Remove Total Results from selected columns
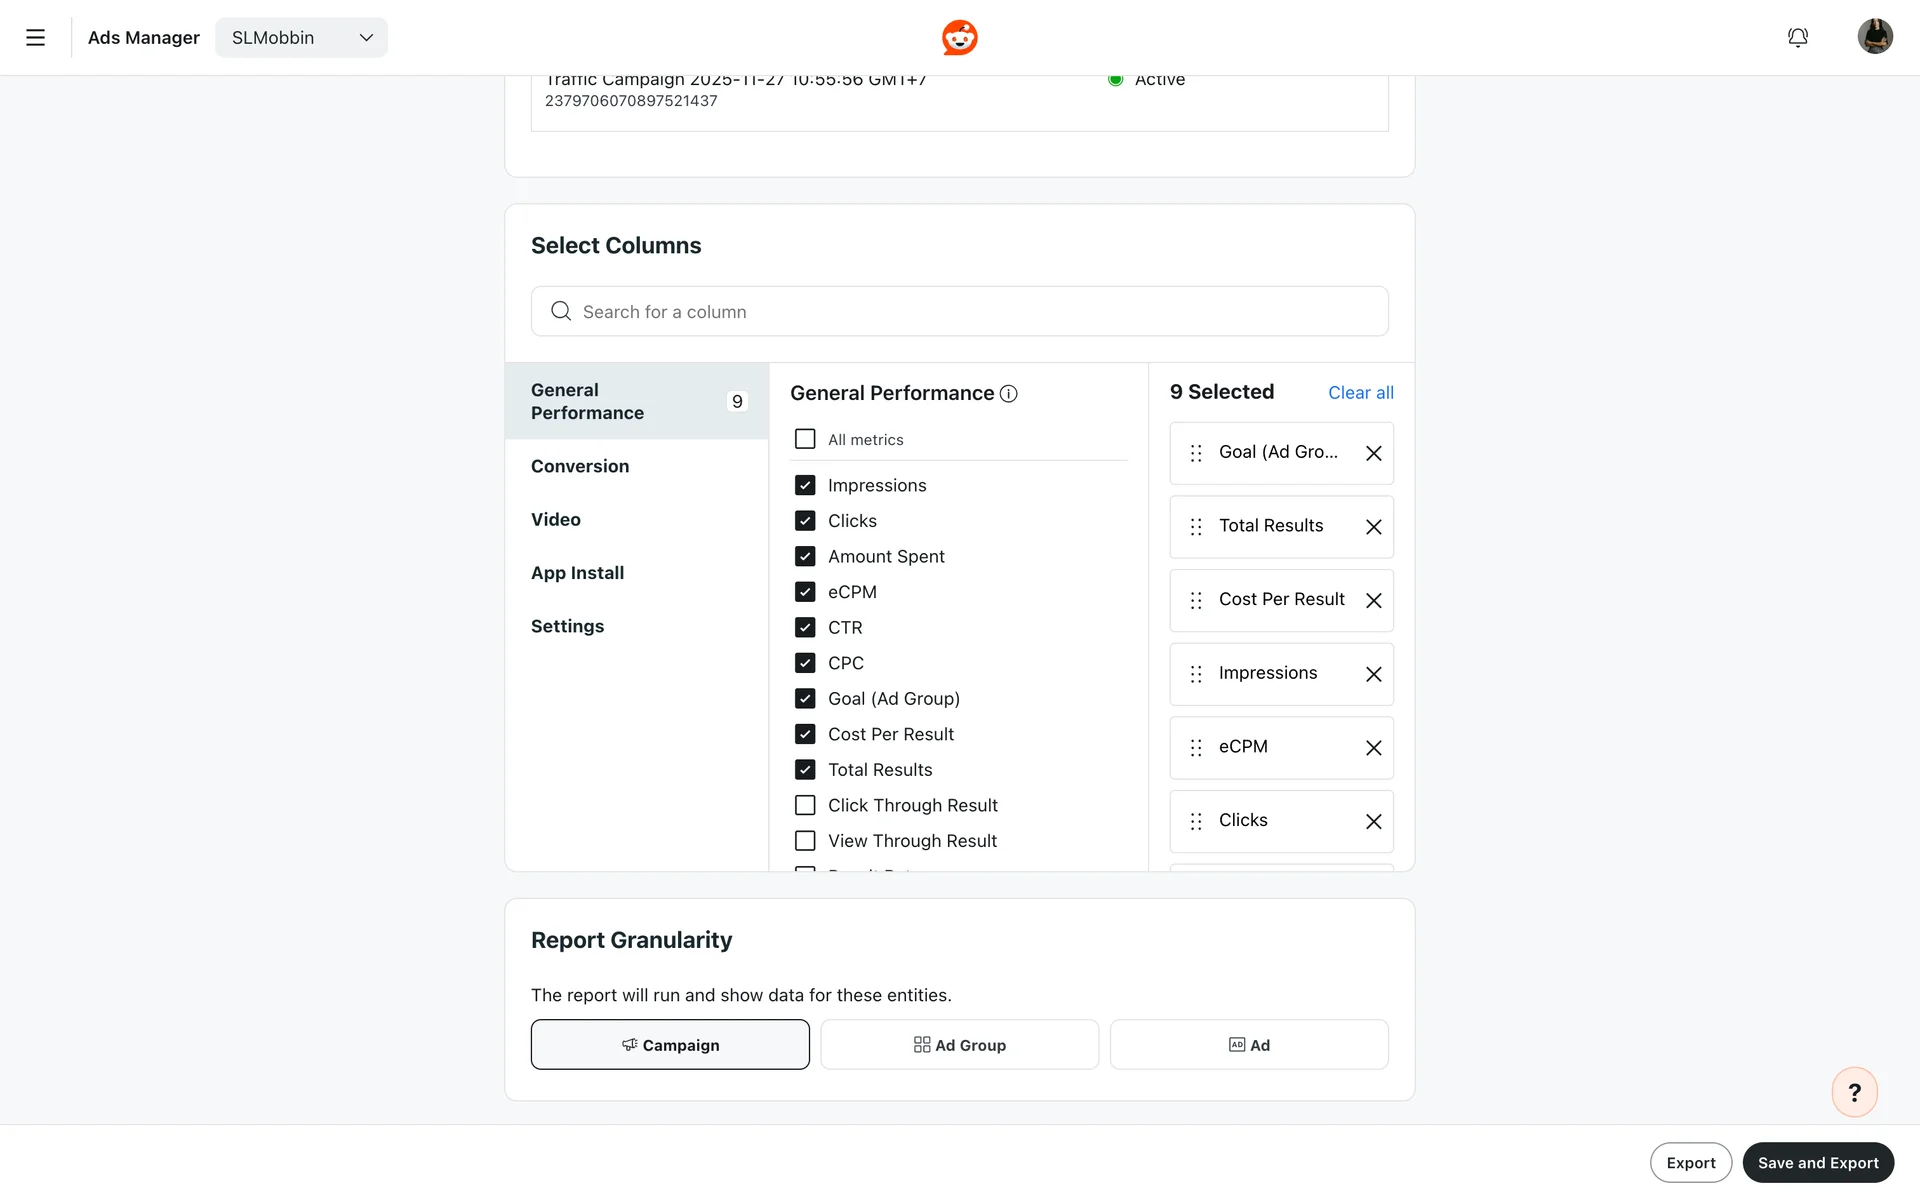1920x1200 pixels. 1373,527
